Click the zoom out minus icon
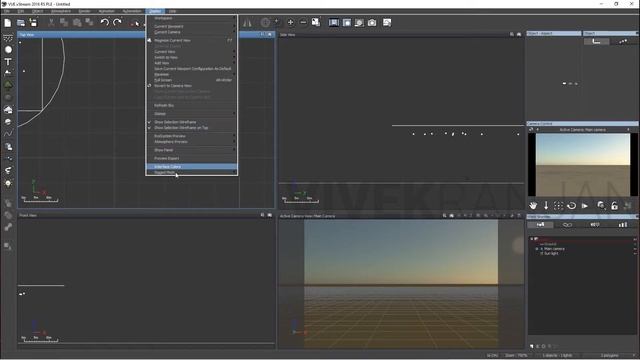 tap(303, 22)
